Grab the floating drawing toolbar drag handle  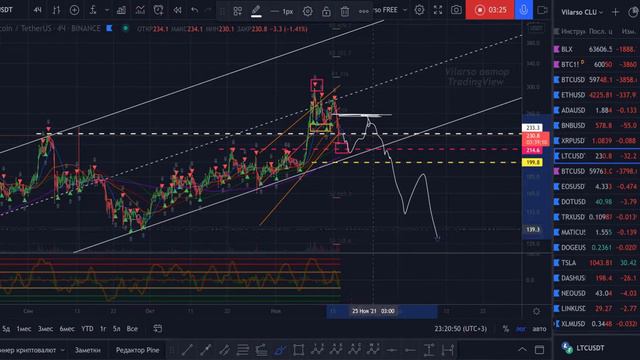pyautogui.click(x=222, y=11)
